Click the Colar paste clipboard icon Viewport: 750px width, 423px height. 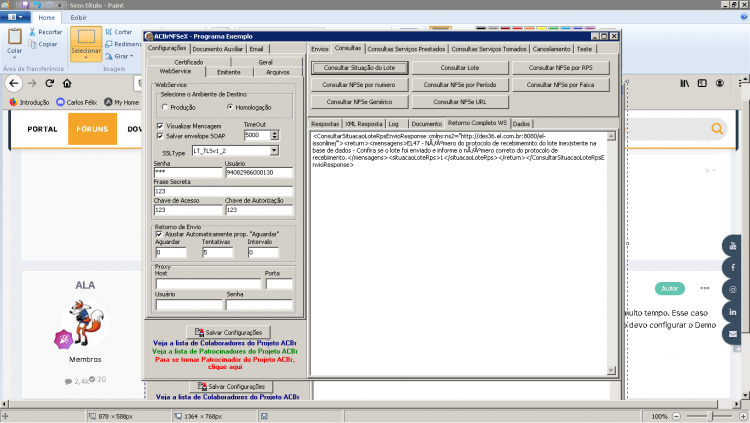(x=14, y=36)
